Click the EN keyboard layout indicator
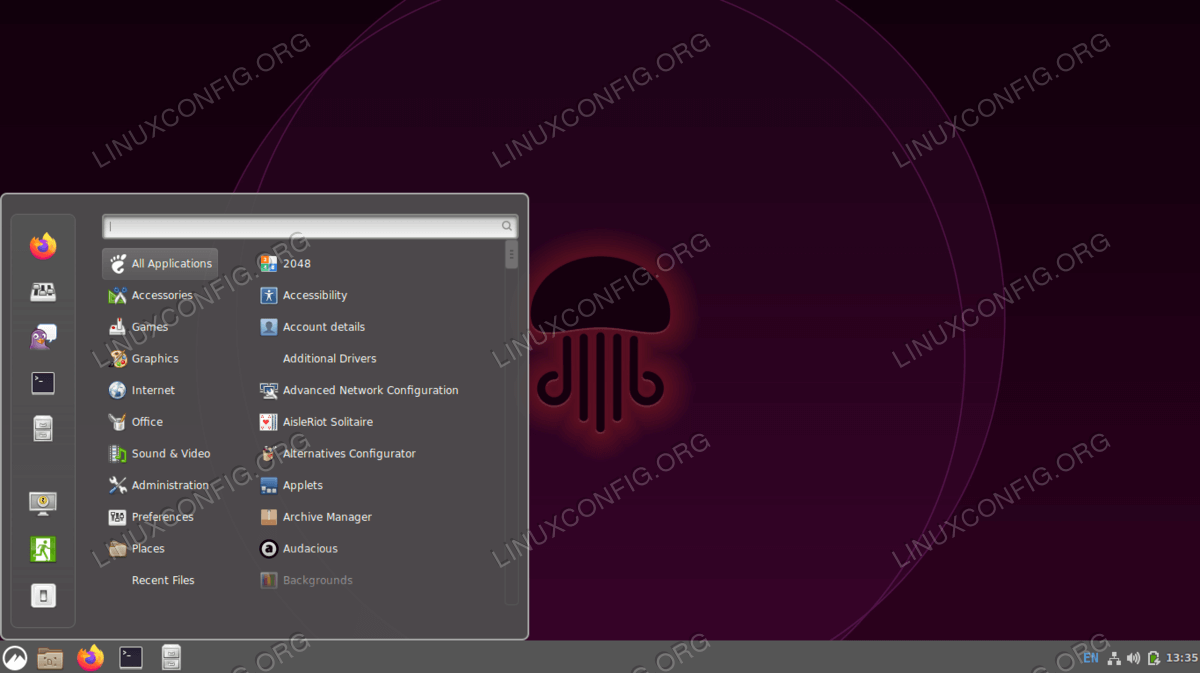 (1091, 658)
